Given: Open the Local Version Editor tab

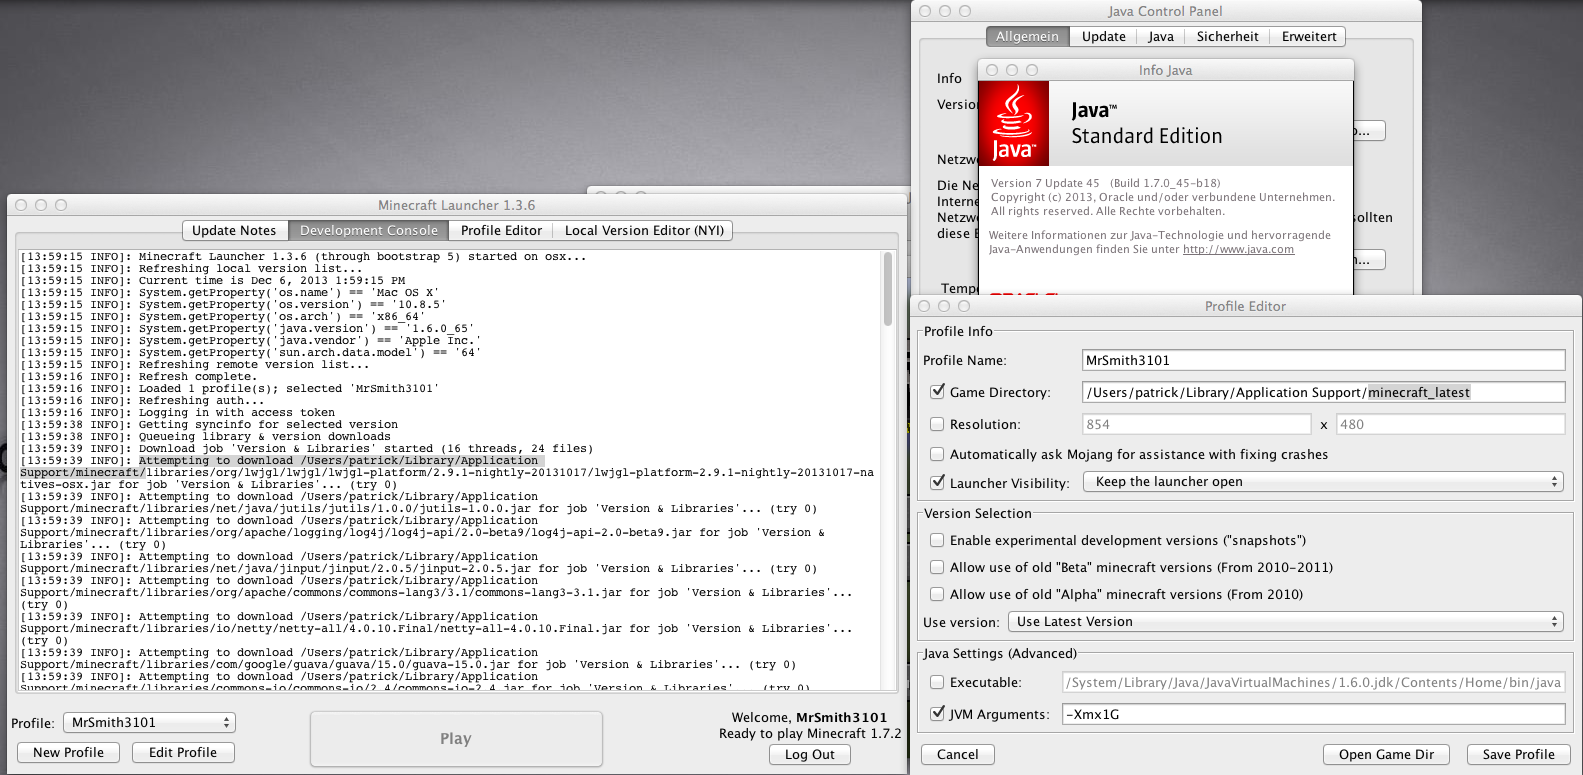Looking at the screenshot, I should 644,231.
